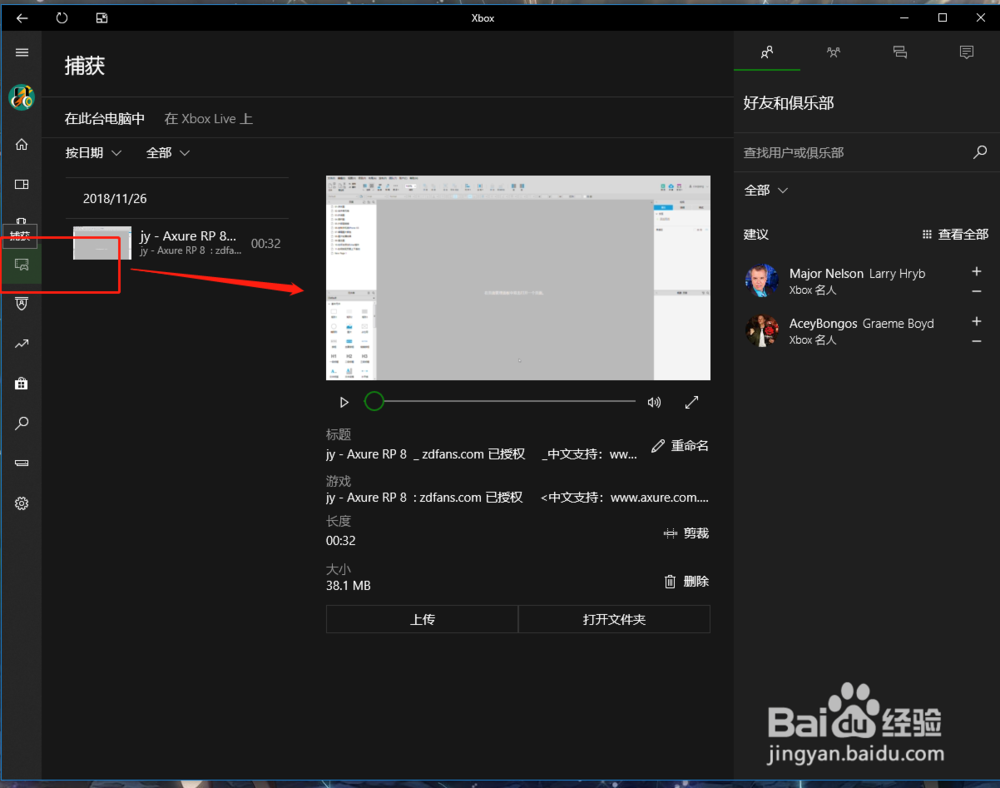The height and width of the screenshot is (788, 1000).
Task: Open the 按日期 sort dropdown
Action: [93, 152]
